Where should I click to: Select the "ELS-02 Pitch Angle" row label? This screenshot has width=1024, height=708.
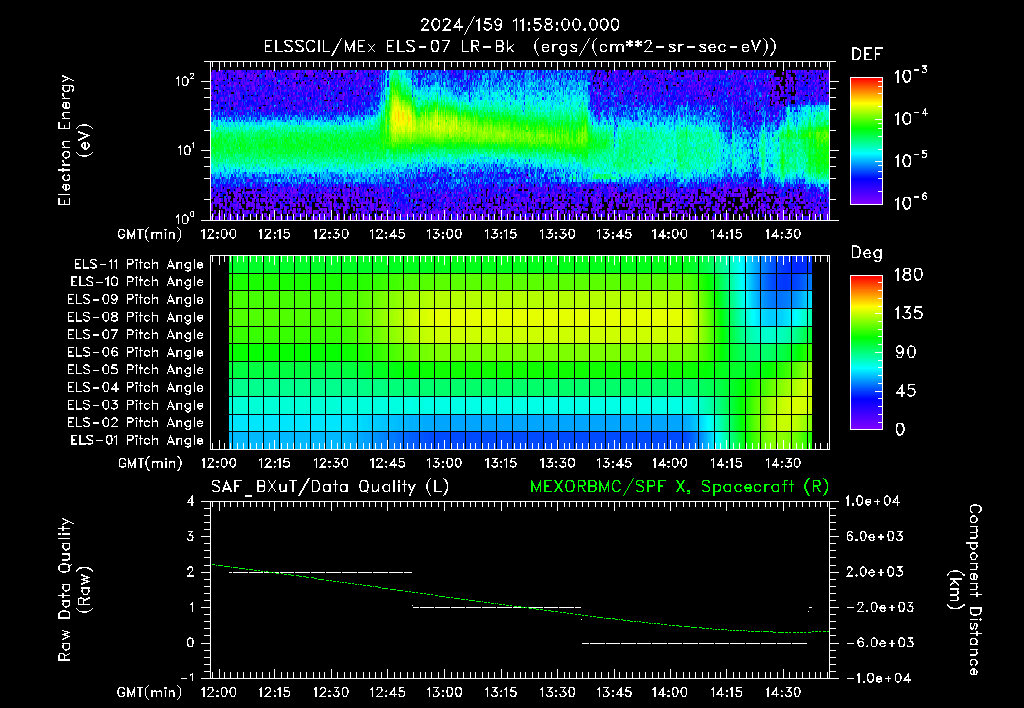pyautogui.click(x=136, y=423)
